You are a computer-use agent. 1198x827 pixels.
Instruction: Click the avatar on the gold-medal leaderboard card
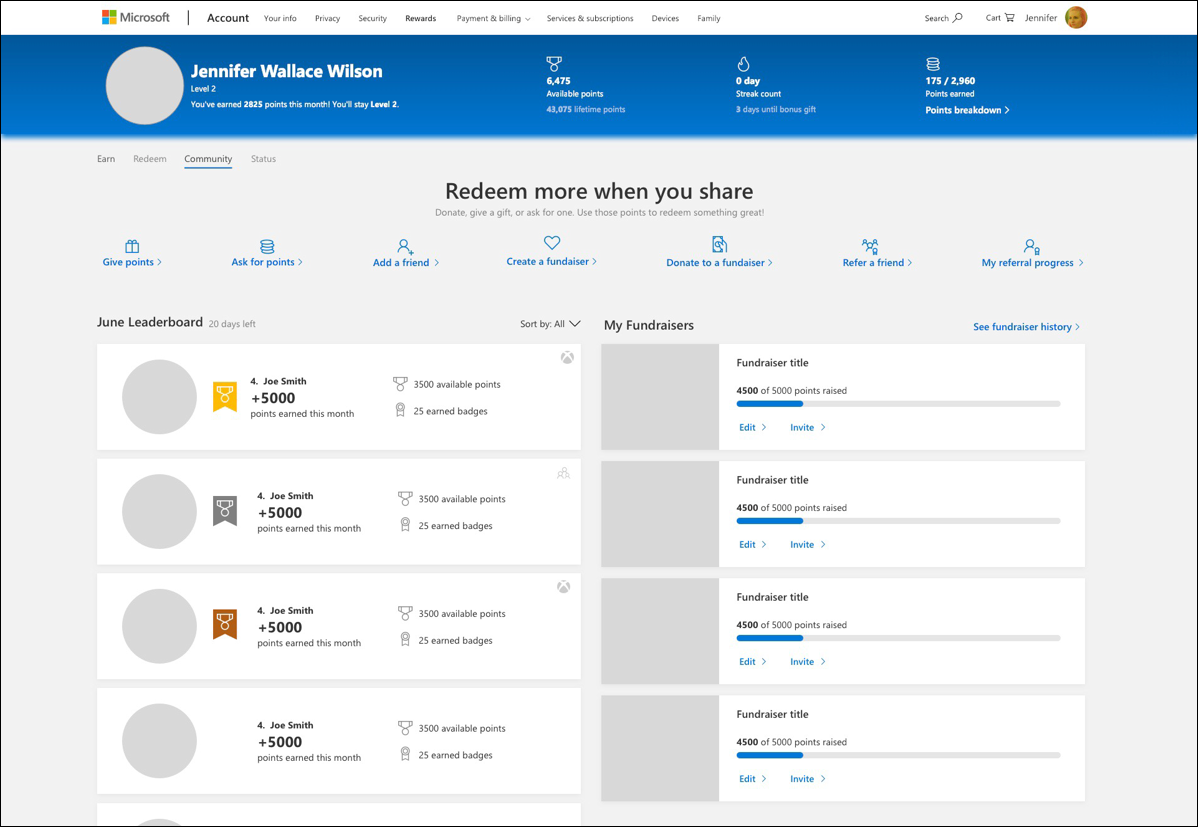tap(160, 397)
